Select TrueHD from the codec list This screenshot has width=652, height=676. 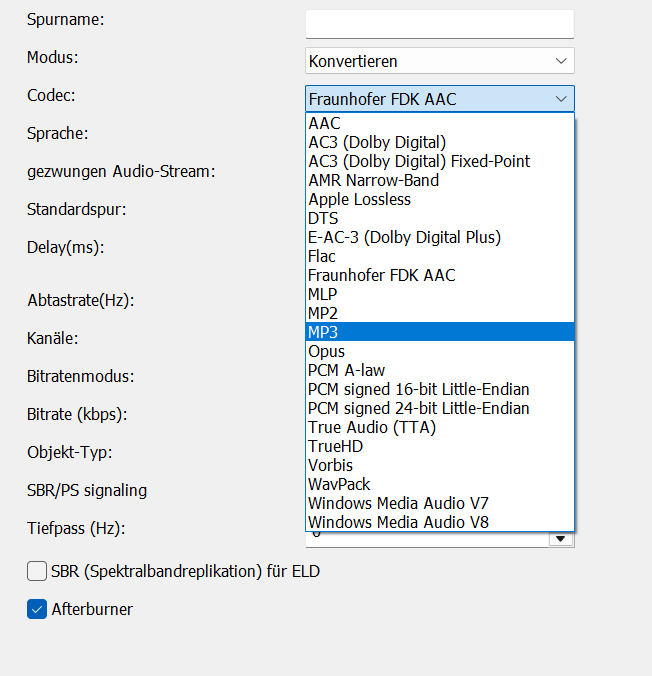click(x=439, y=446)
